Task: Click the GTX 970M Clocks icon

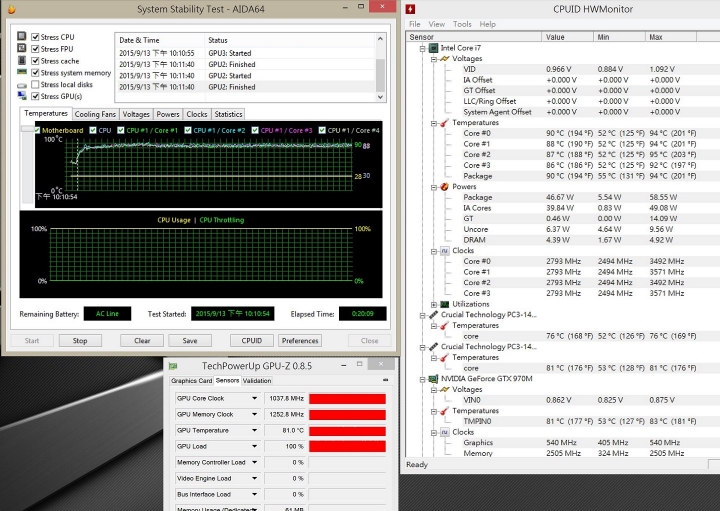Action: [444, 432]
